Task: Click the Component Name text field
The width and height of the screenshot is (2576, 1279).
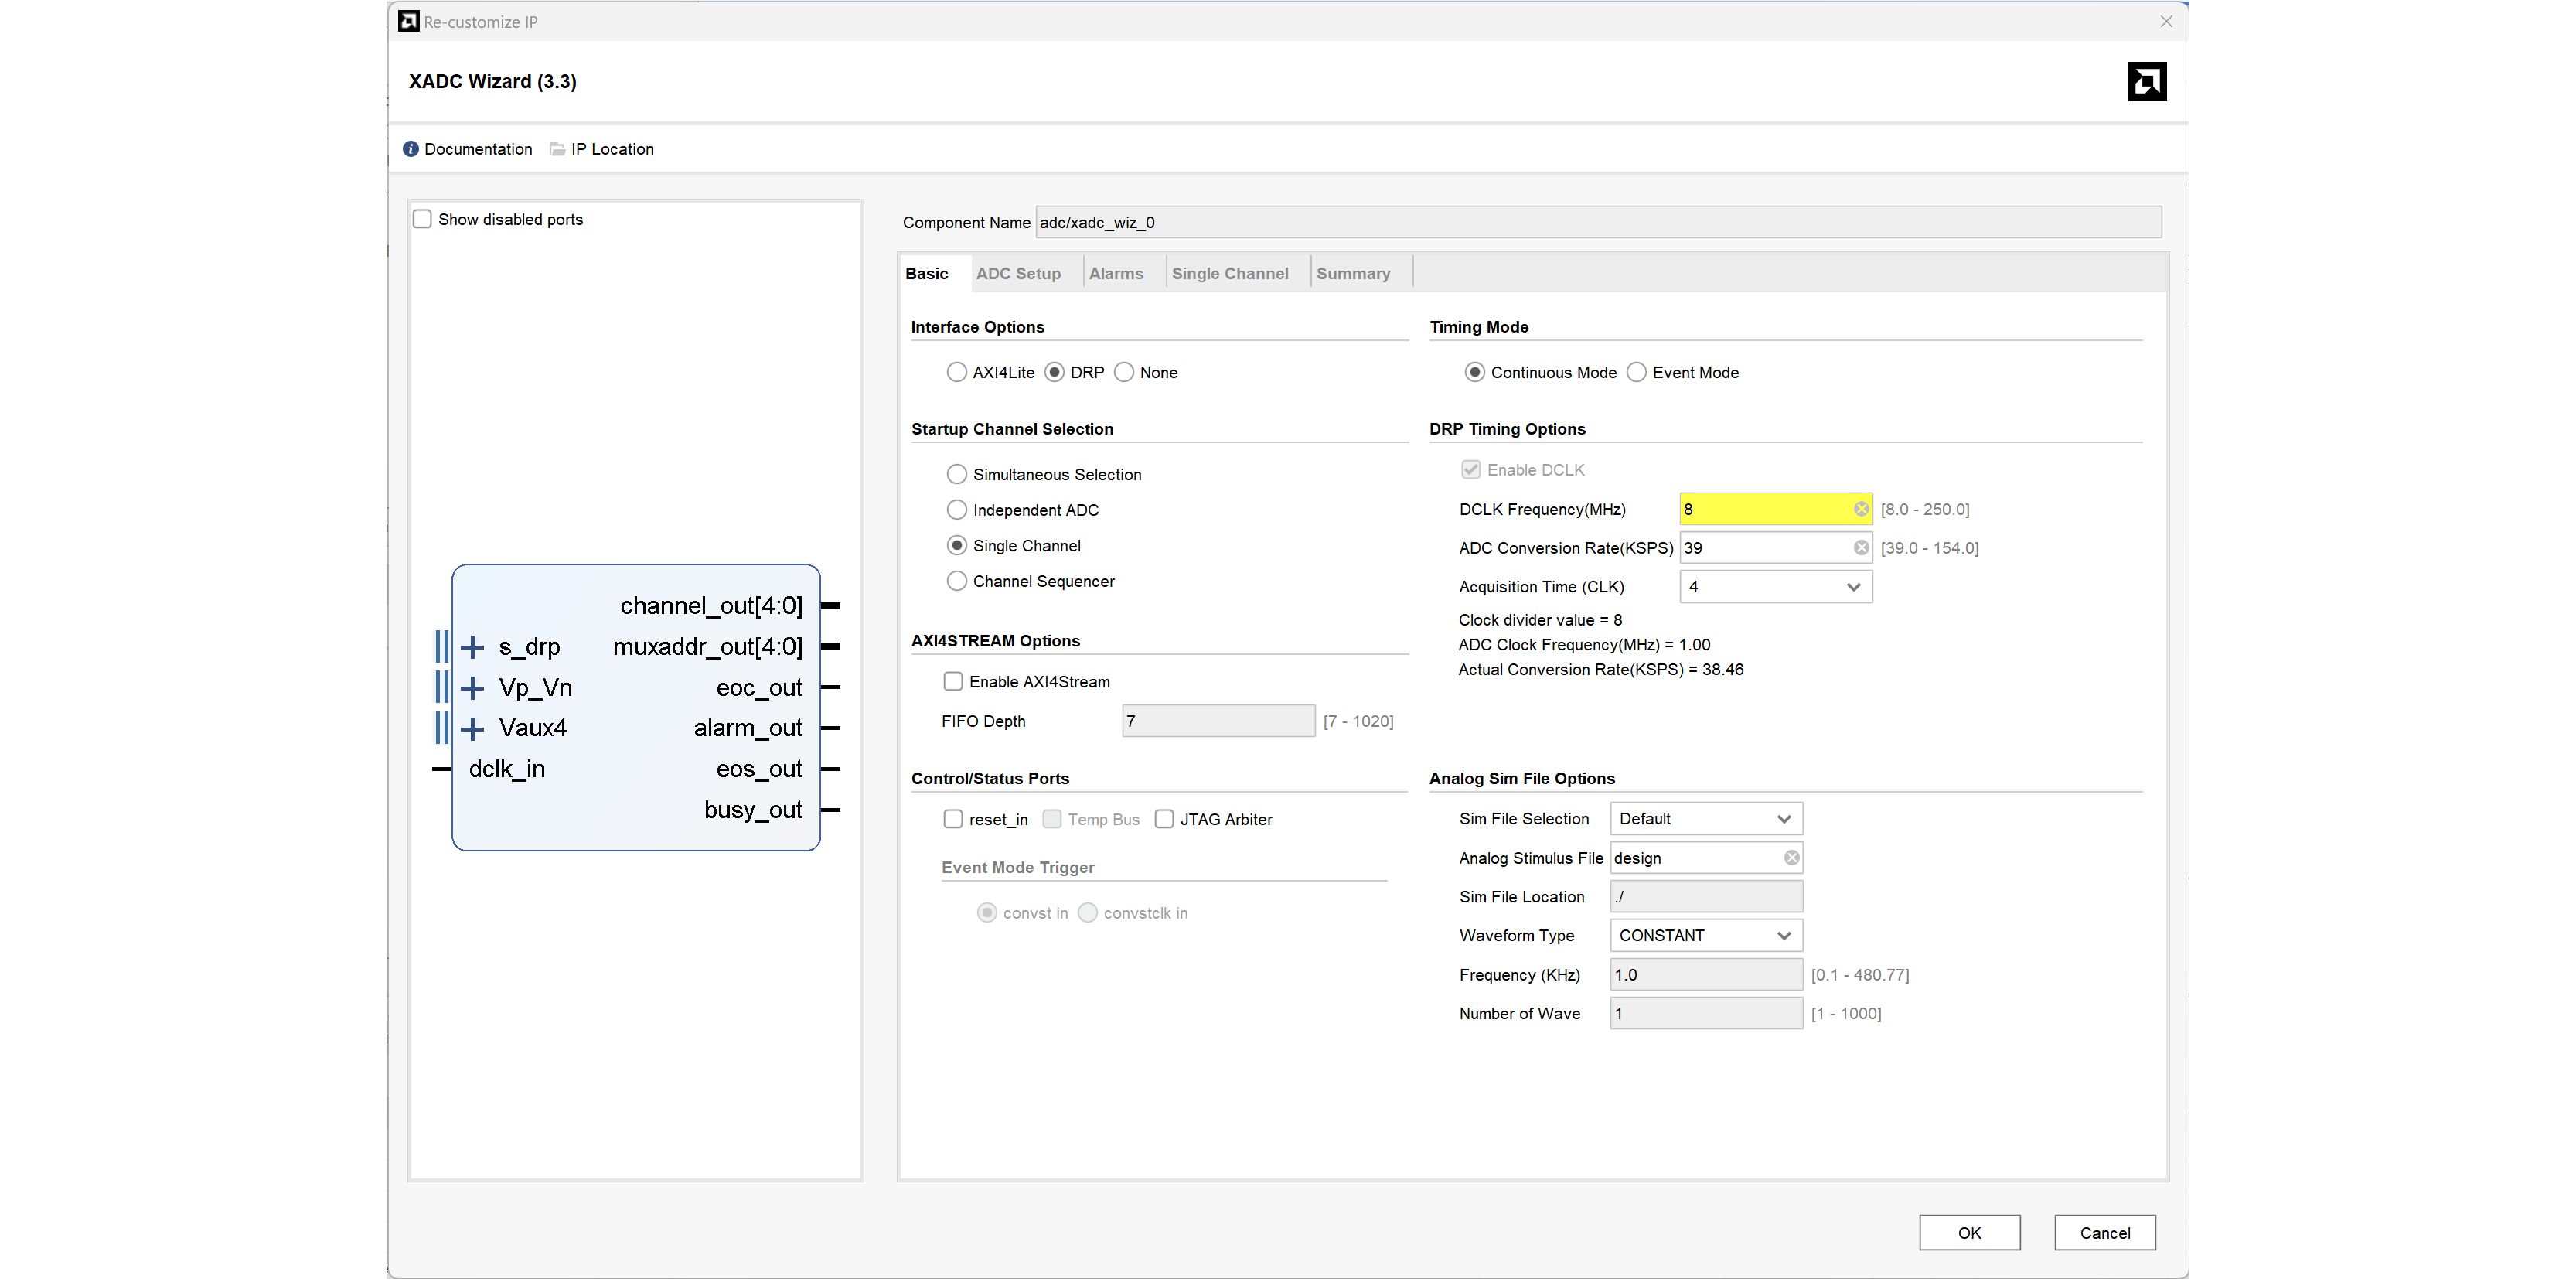Action: pos(1596,222)
